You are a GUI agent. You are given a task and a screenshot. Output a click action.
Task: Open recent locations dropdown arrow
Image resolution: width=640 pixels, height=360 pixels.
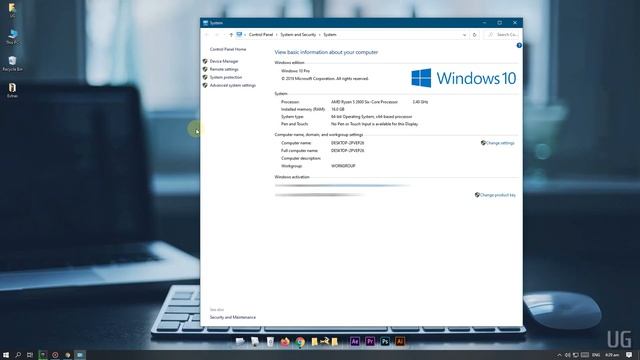coord(224,35)
